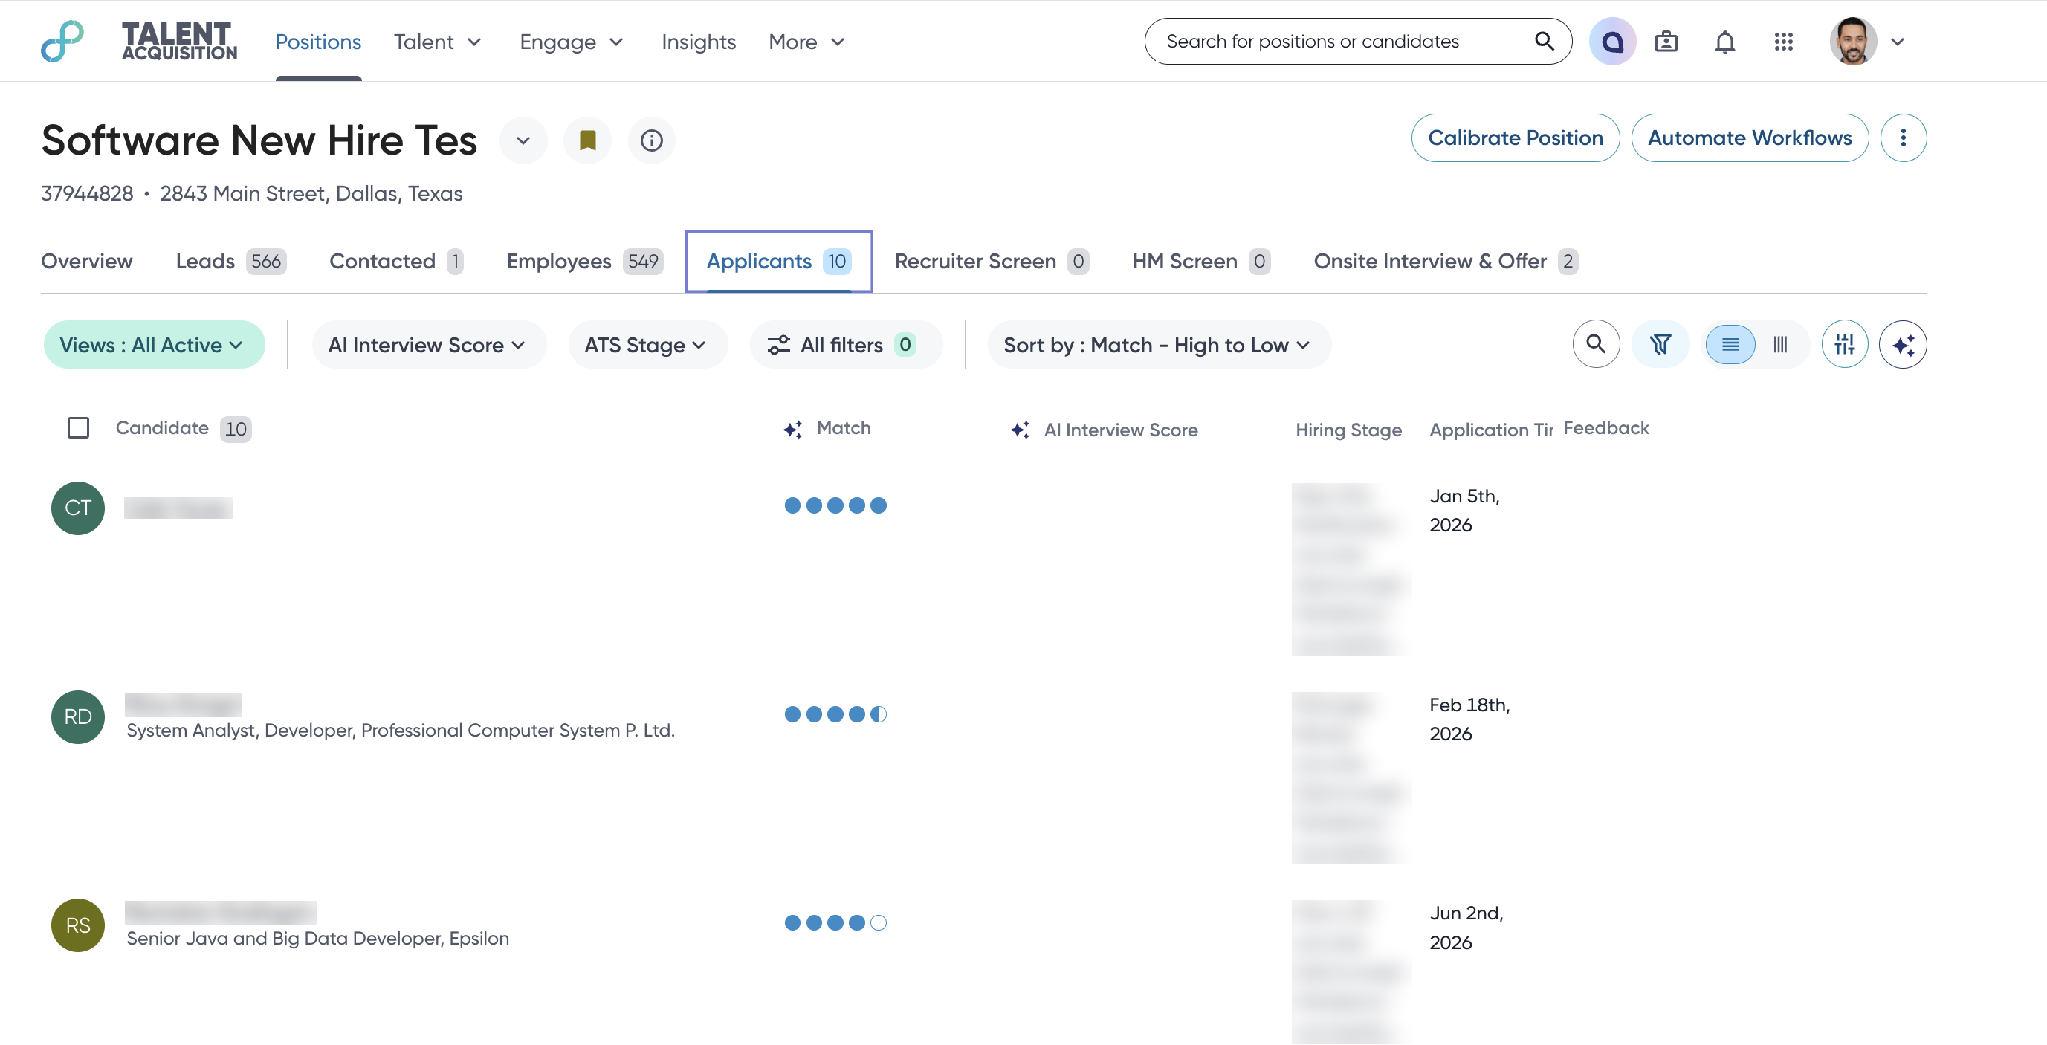
Task: Open the ID badge icon in the header
Action: [1666, 42]
